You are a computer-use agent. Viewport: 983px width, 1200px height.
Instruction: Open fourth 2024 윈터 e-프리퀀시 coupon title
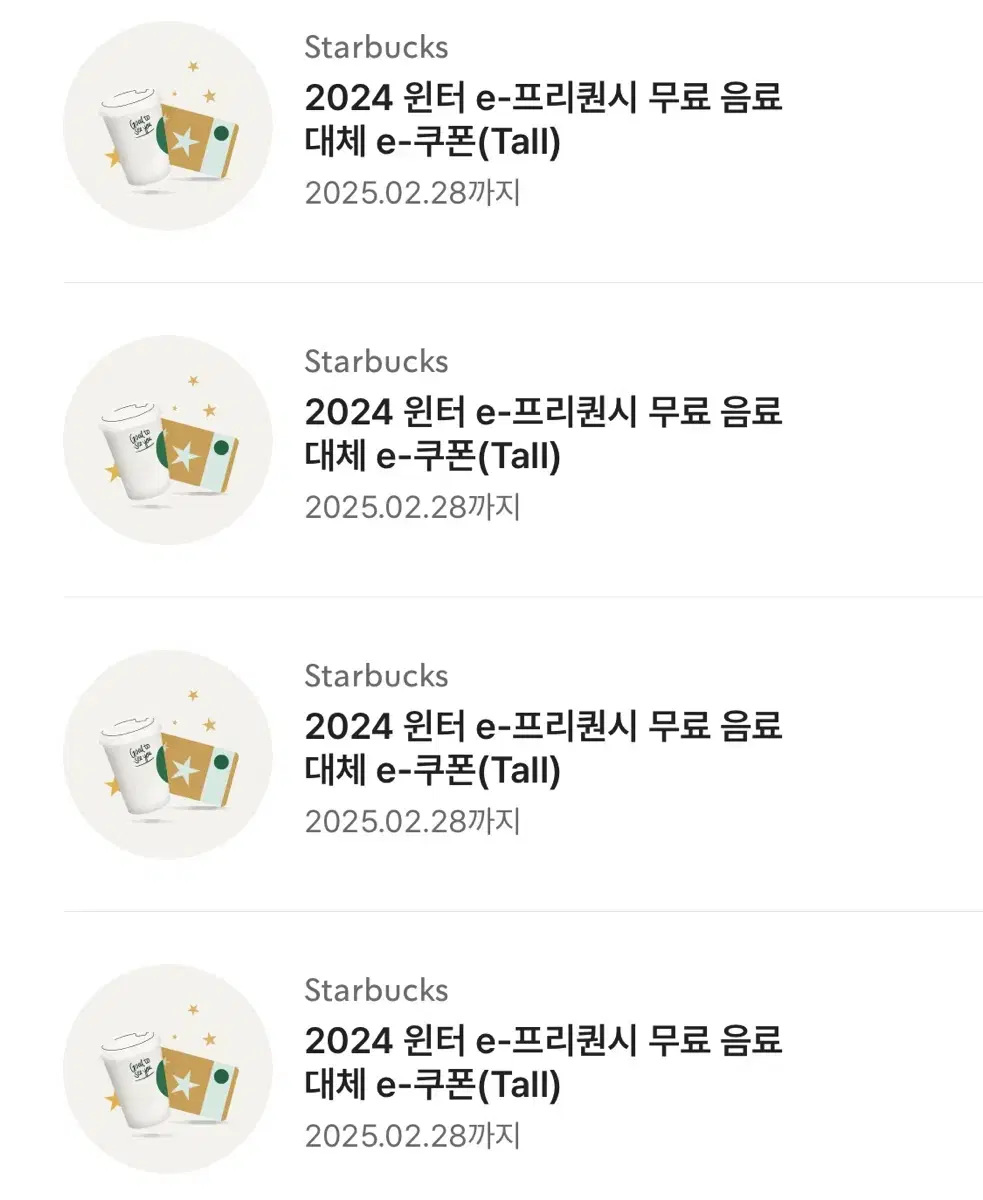click(543, 1063)
